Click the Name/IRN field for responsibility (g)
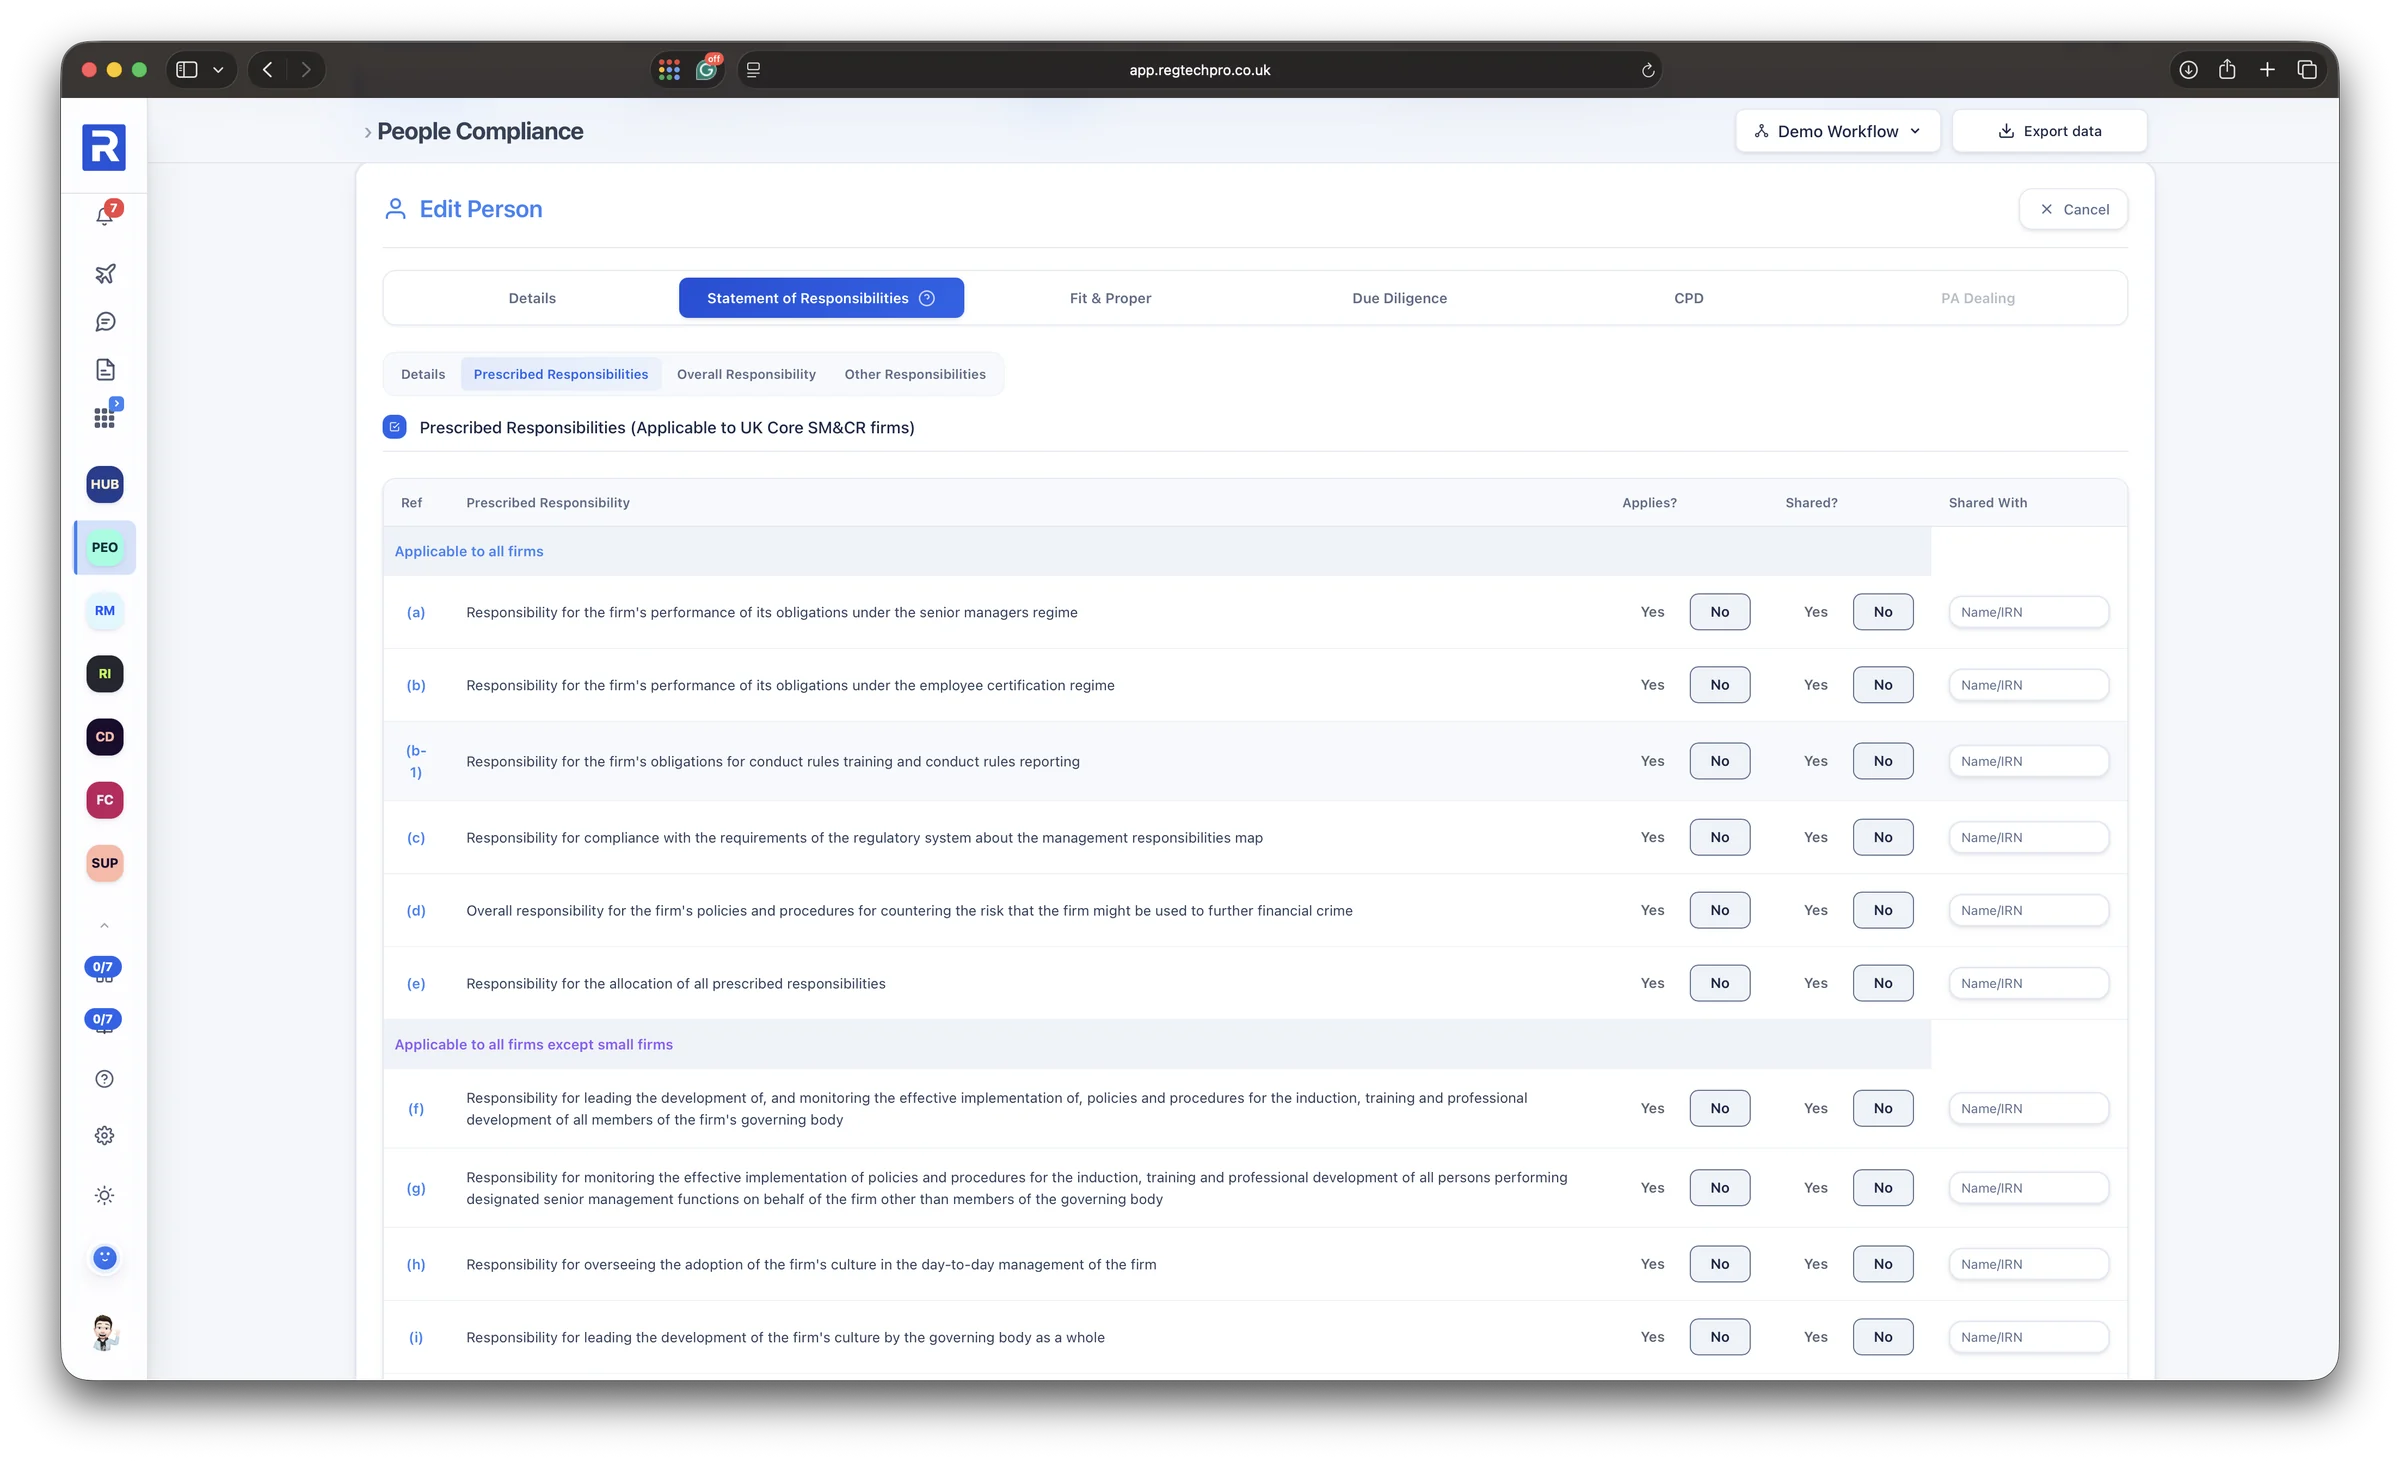Screen dimensions: 2400x1461 [2028, 1188]
